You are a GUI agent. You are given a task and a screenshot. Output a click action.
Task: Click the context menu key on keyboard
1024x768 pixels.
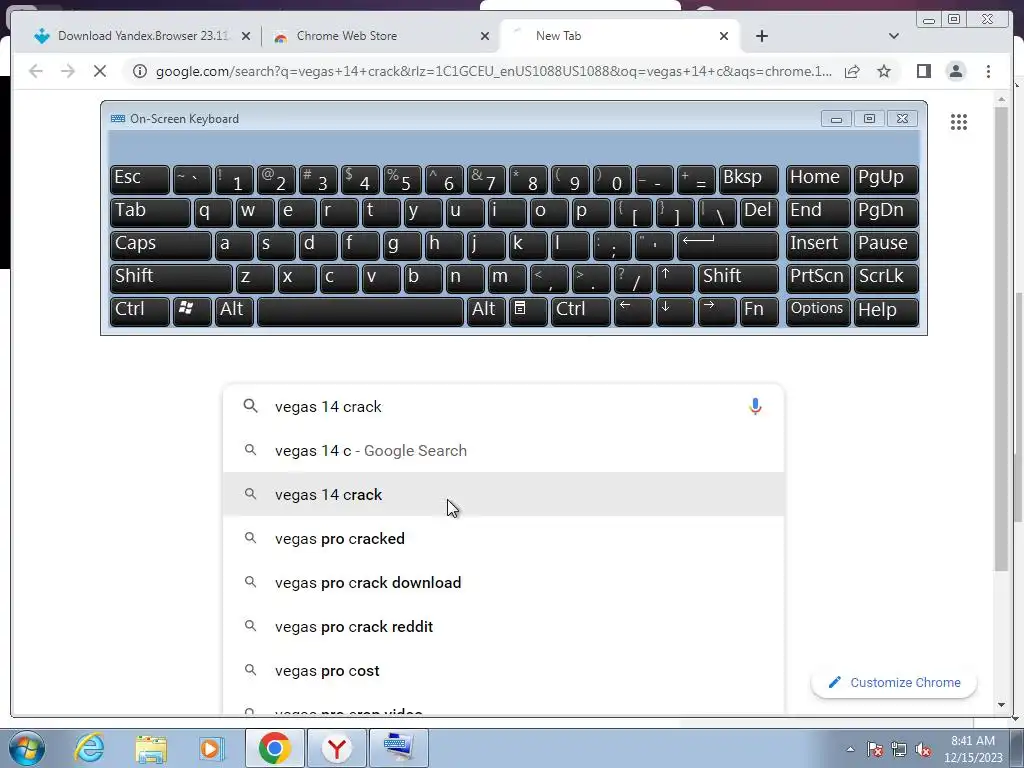[528, 311]
